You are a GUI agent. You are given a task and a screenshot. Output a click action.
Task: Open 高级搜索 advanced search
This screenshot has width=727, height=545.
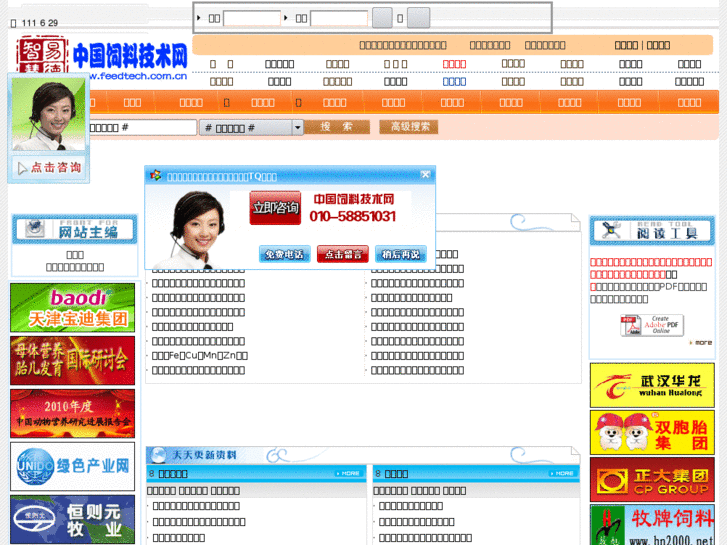click(x=408, y=127)
